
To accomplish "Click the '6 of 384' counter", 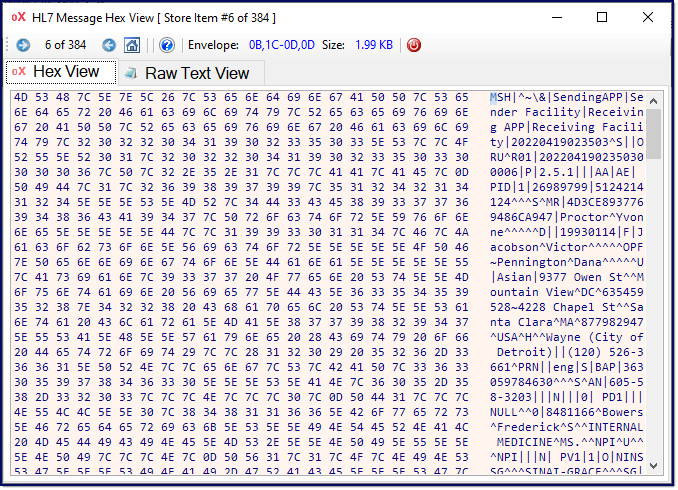I will click(x=65, y=45).
